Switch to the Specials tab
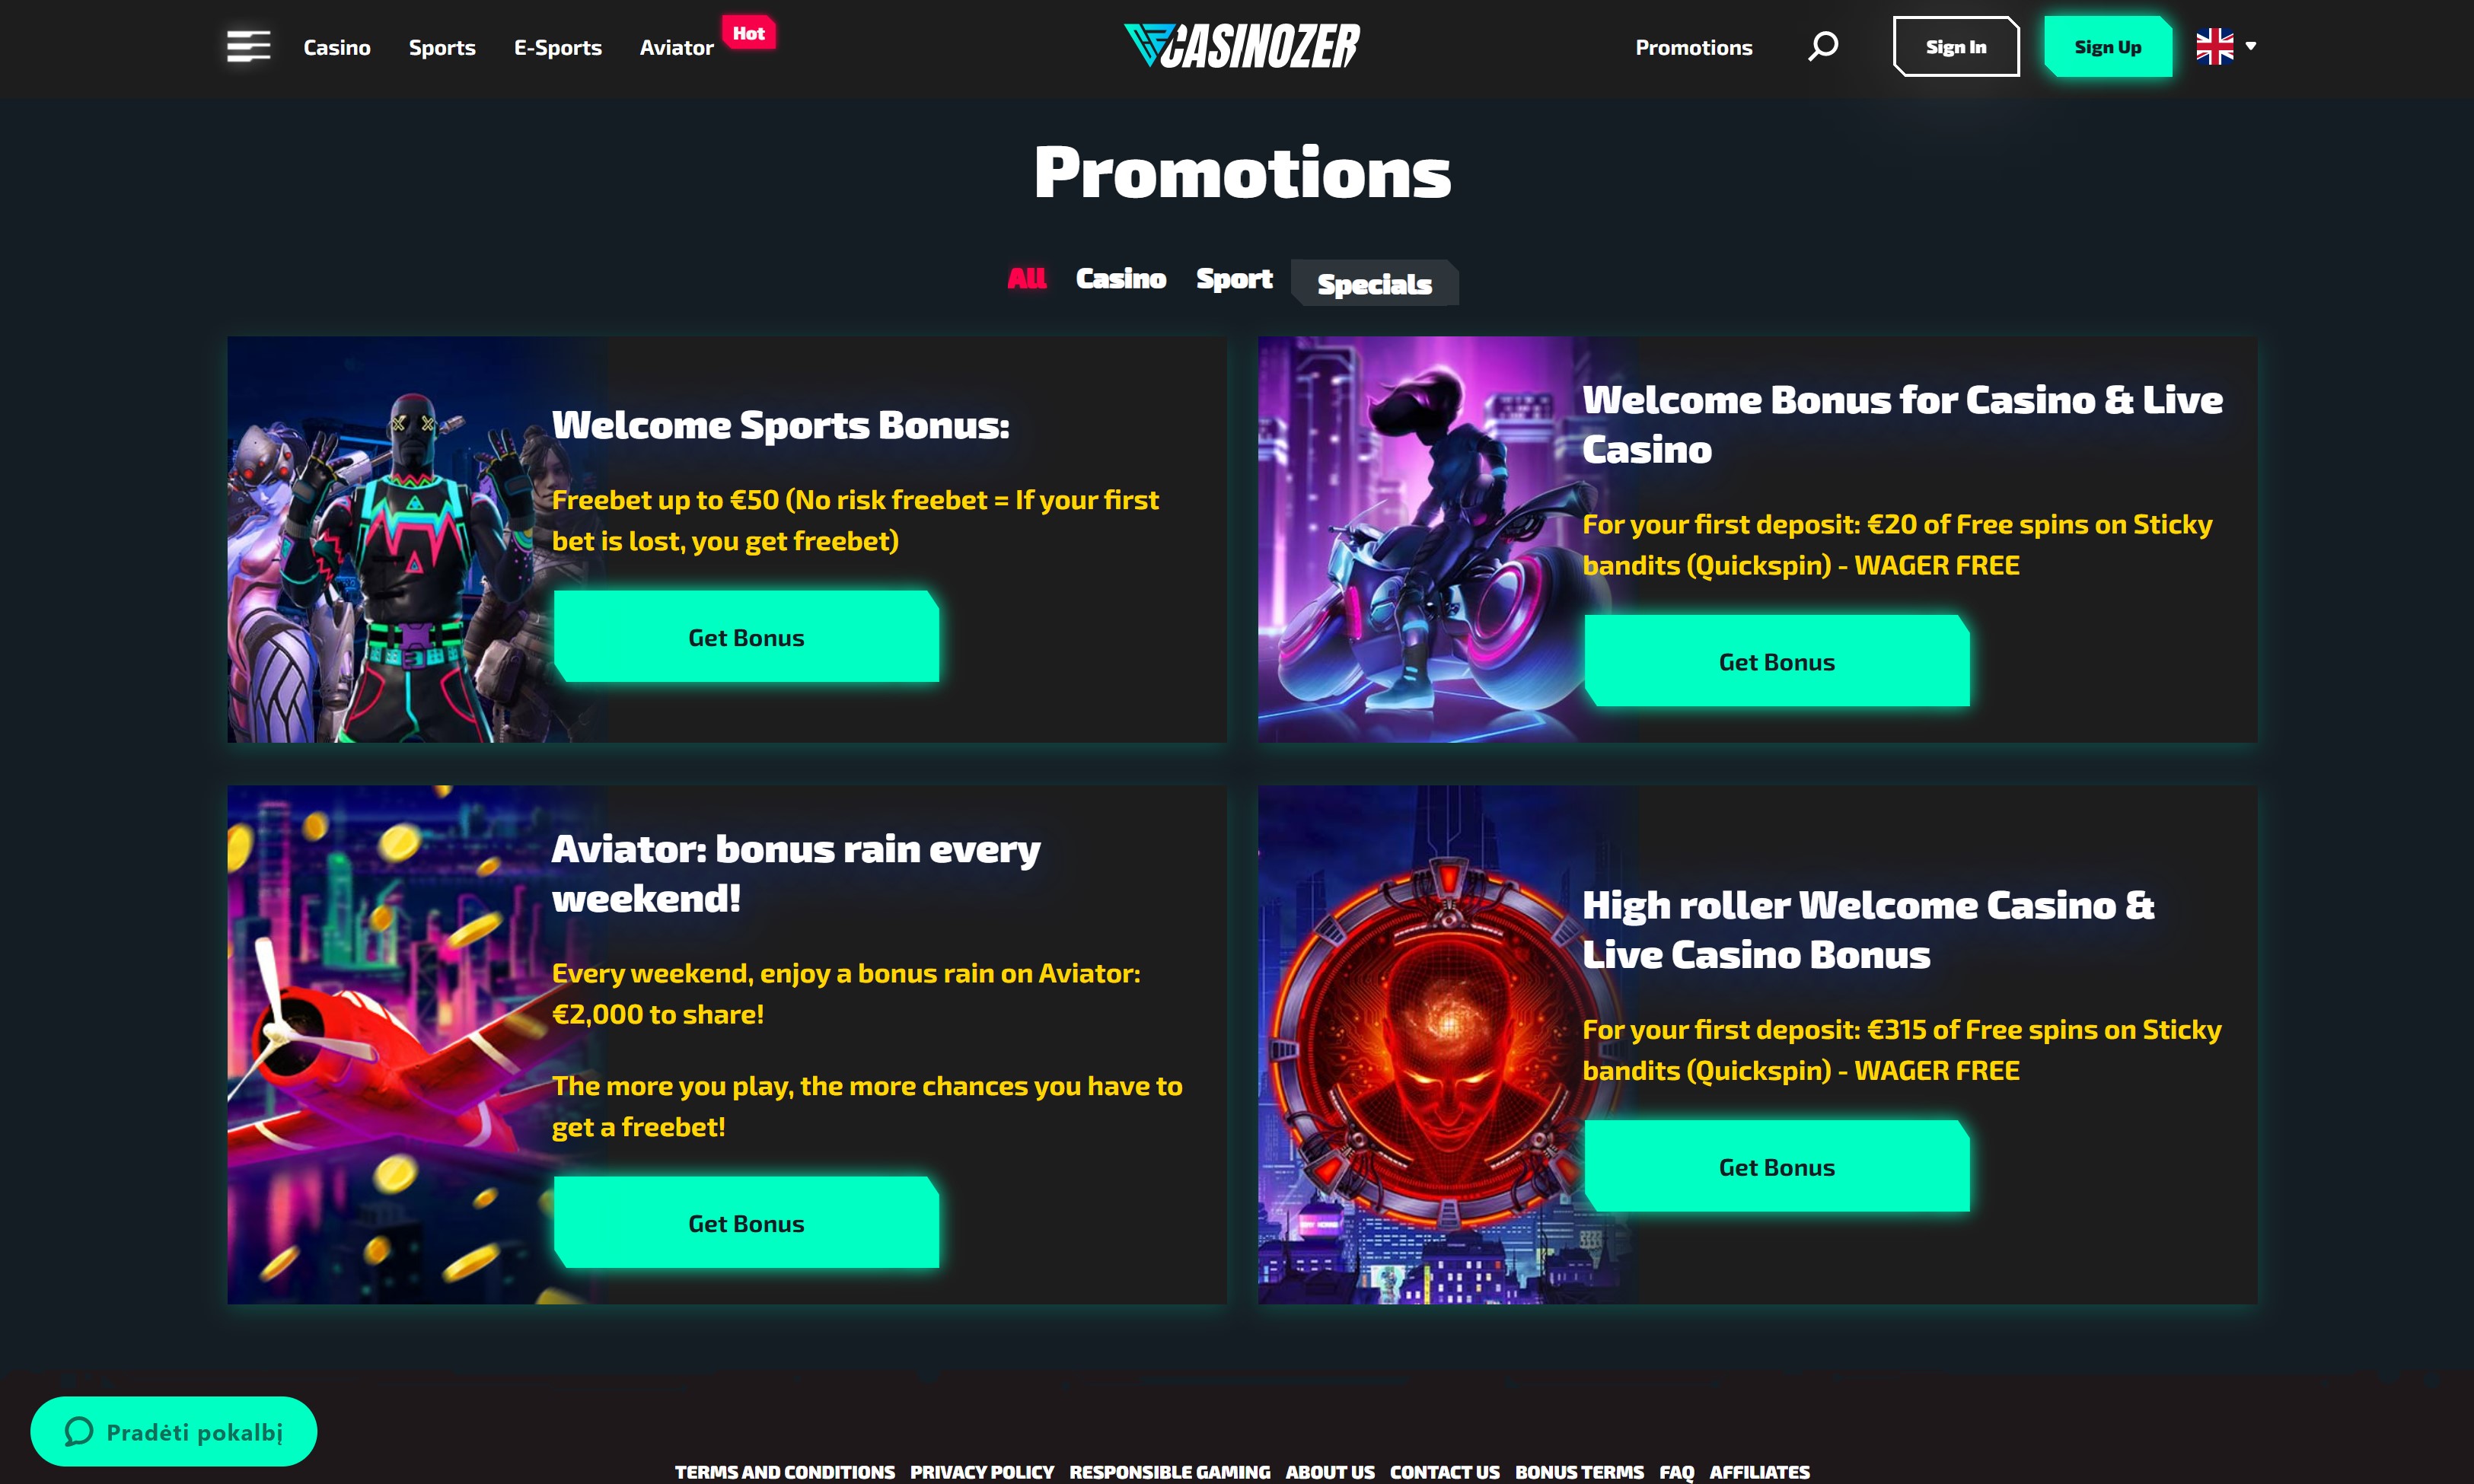The width and height of the screenshot is (2474, 1484). [1374, 283]
